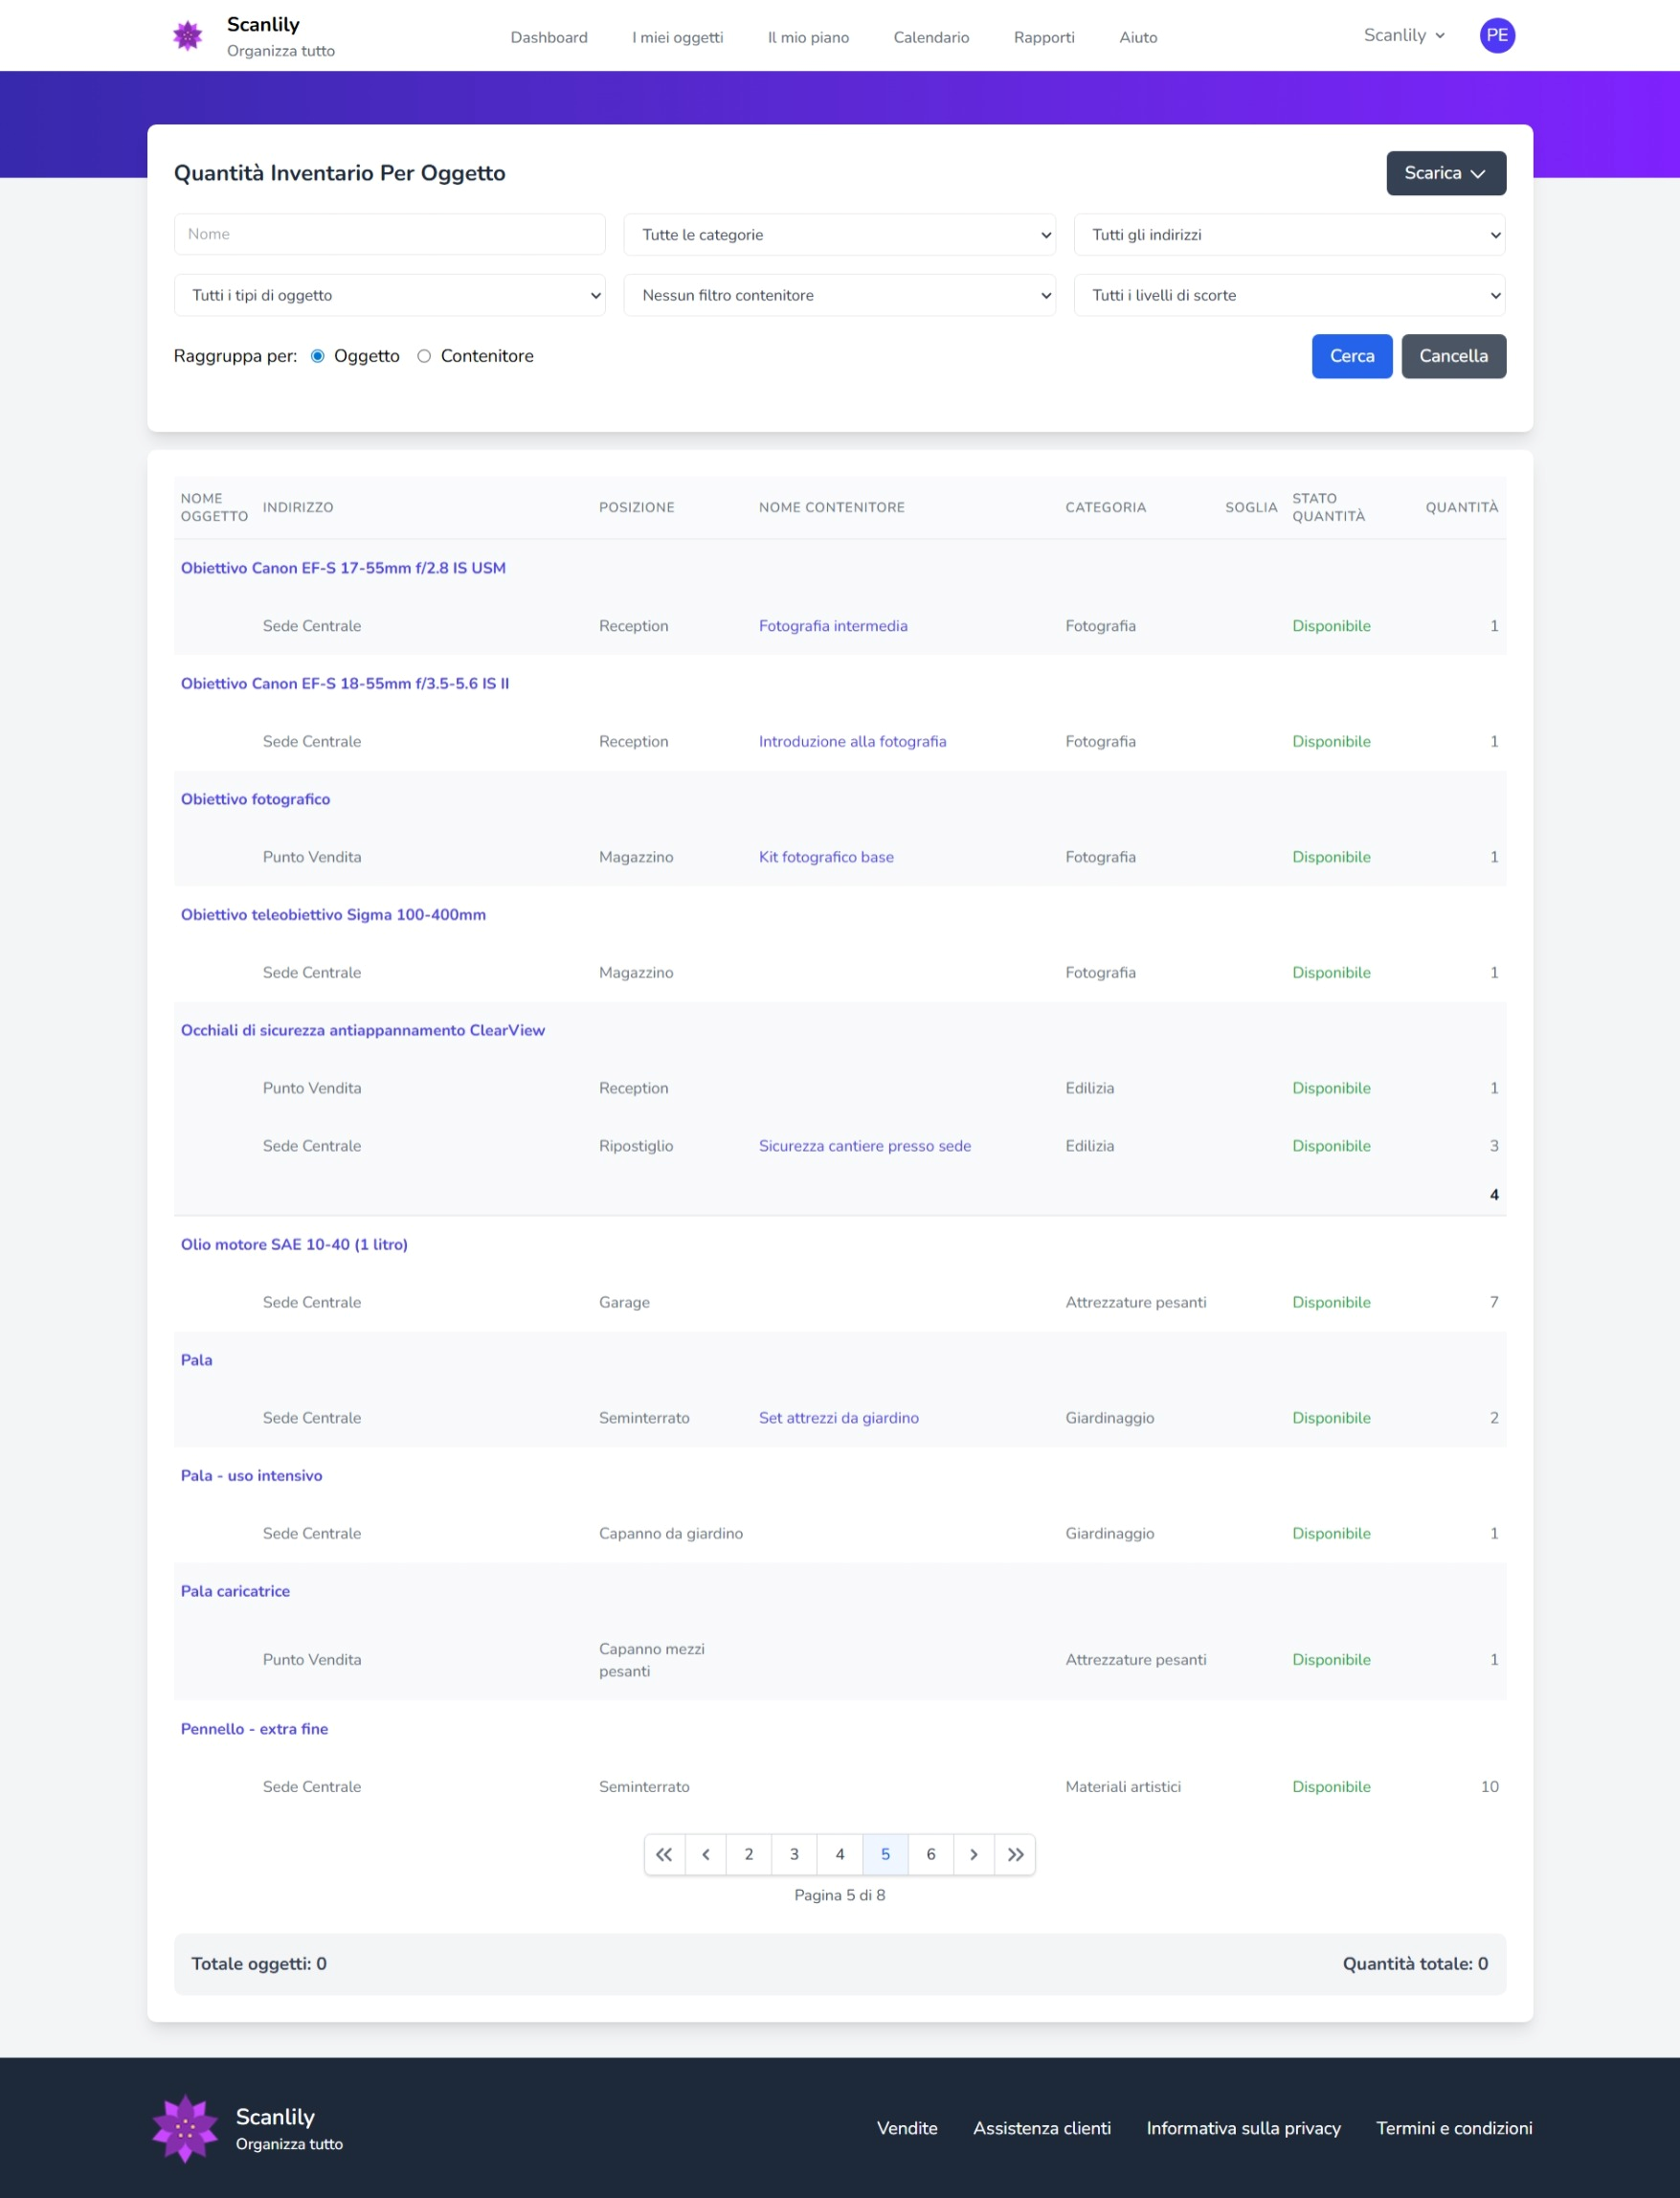Screen dimensions: 1680x2198
Task: Expand the Tutti i livelli di scorte dropdown
Action: point(1289,295)
